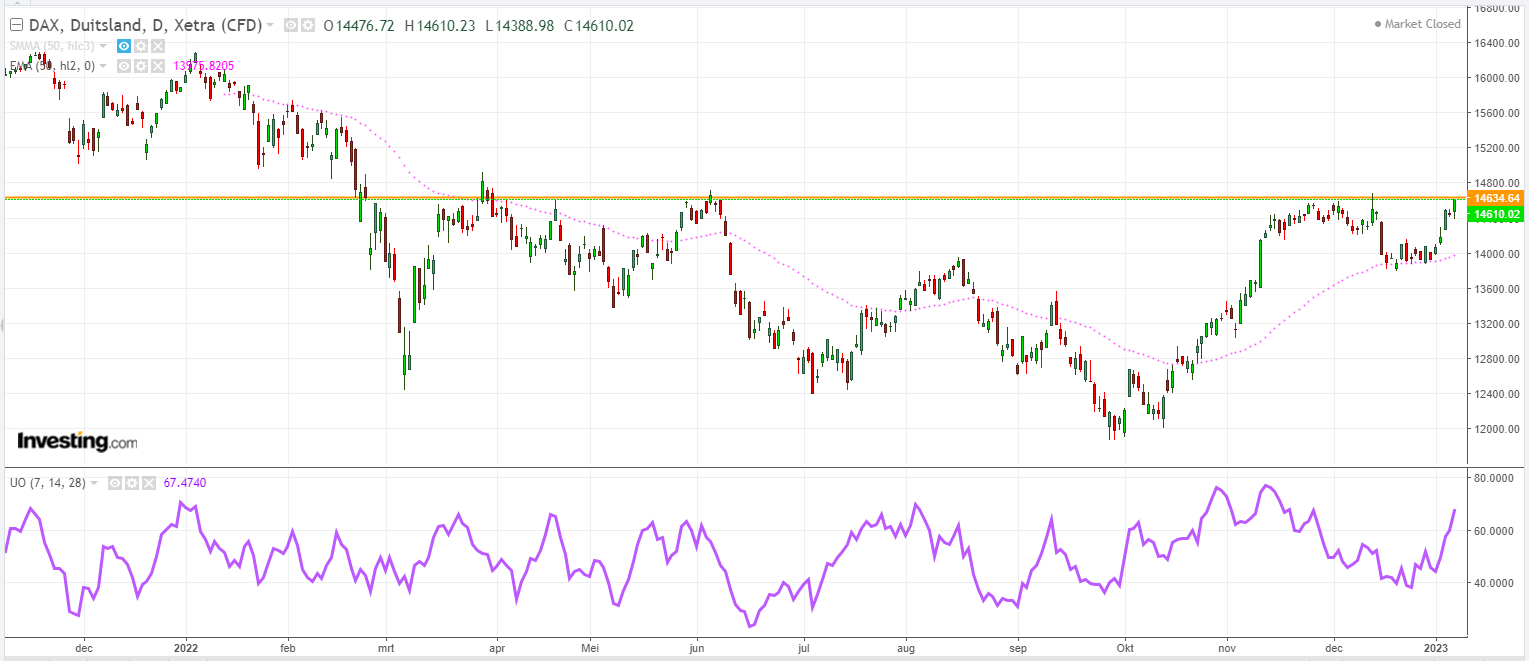Click the 13200.00 price axis label
This screenshot has width=1529, height=661.
click(x=1498, y=324)
